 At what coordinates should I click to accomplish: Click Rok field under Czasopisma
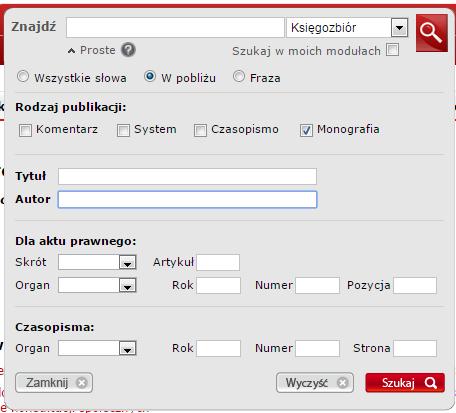pyautogui.click(x=218, y=348)
